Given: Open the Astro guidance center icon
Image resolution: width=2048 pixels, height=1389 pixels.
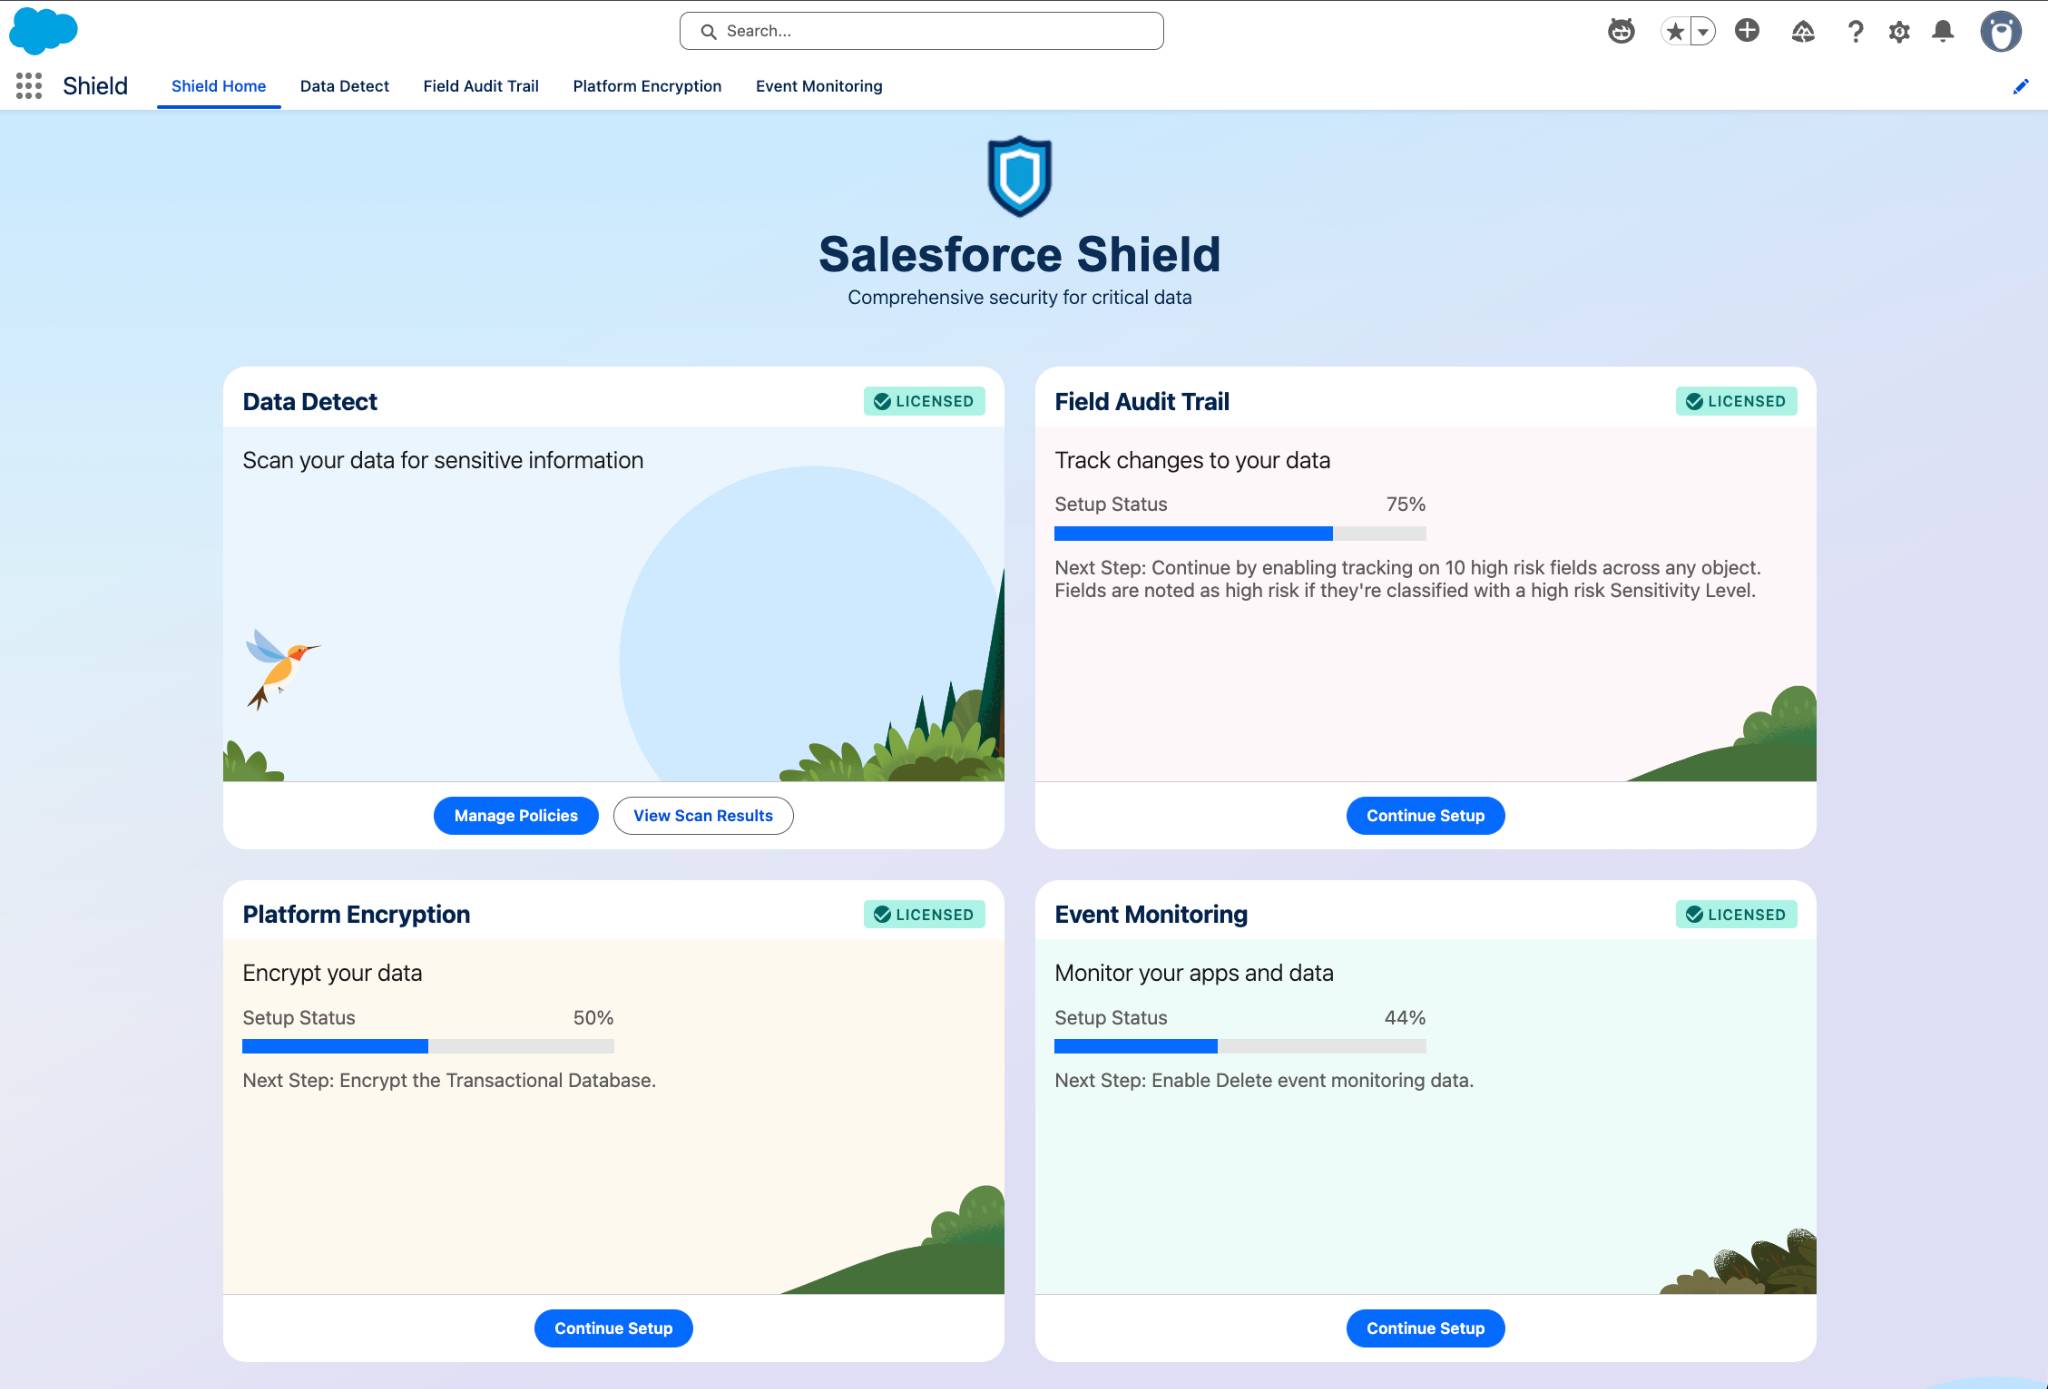Looking at the screenshot, I should coord(1621,31).
